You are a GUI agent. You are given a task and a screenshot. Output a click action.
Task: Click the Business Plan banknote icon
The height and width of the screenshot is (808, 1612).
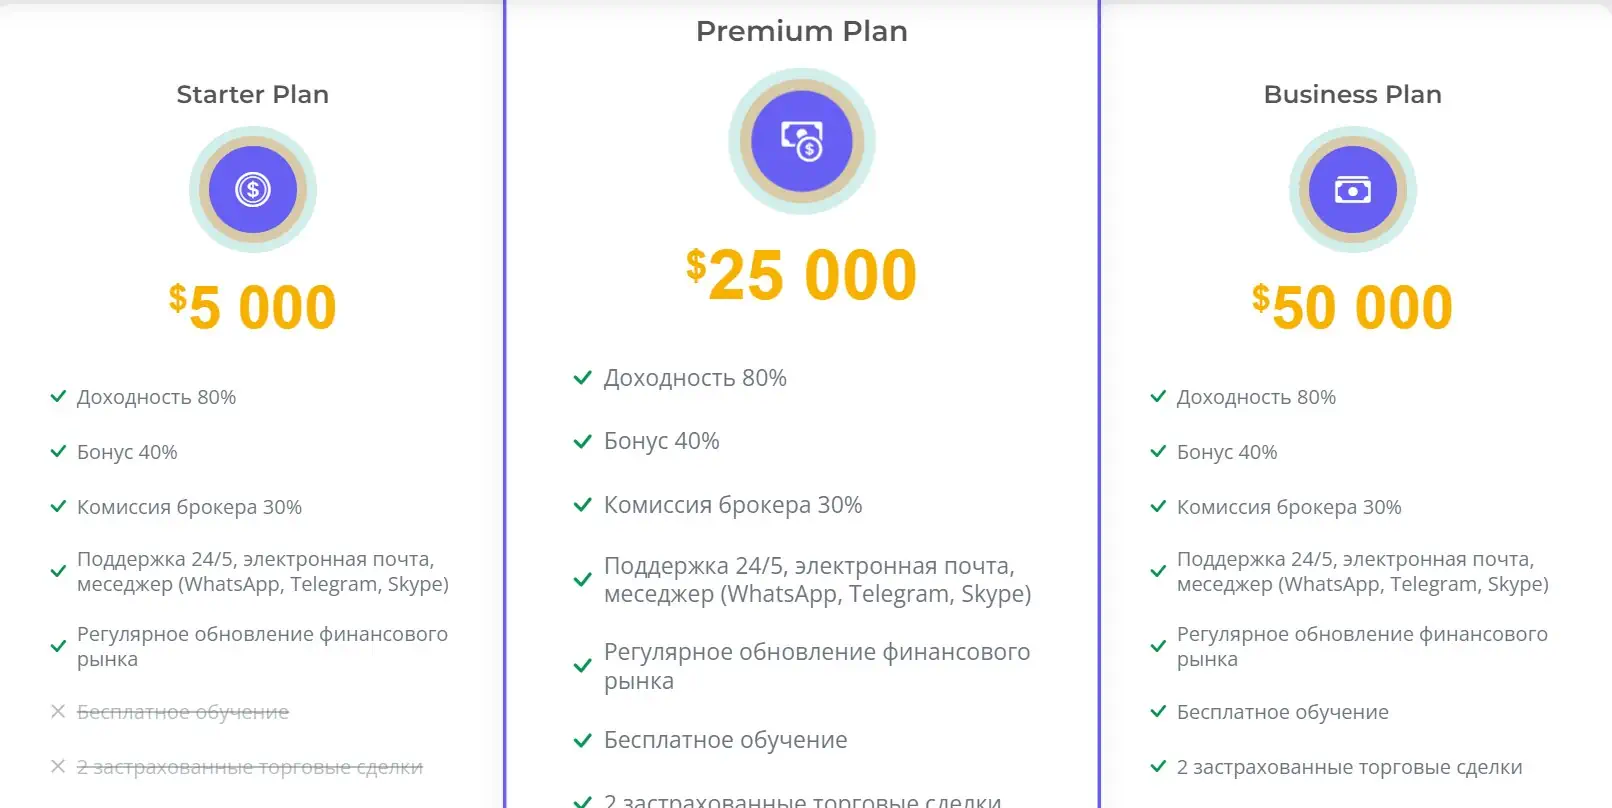pyautogui.click(x=1353, y=189)
